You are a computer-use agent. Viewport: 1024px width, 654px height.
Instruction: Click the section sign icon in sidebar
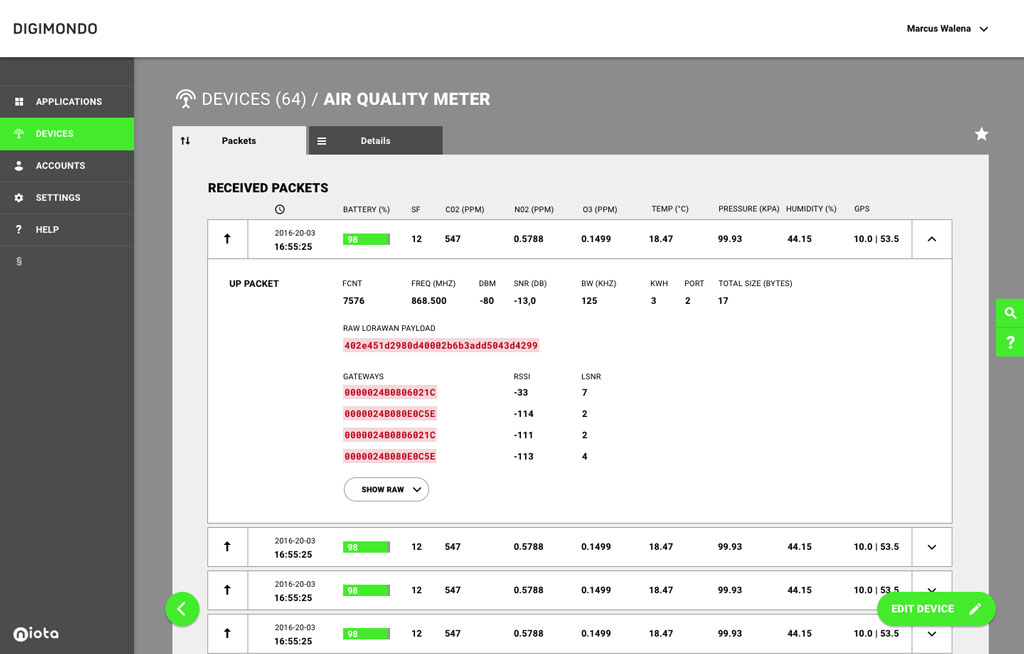[x=19, y=261]
